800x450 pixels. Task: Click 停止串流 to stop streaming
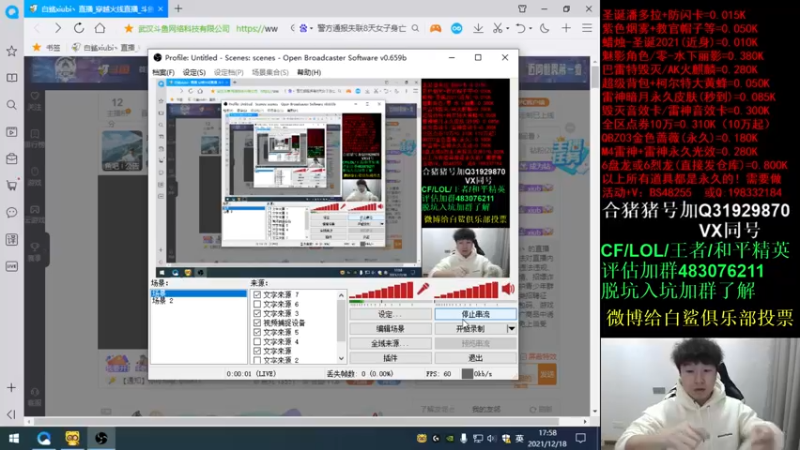coord(476,314)
